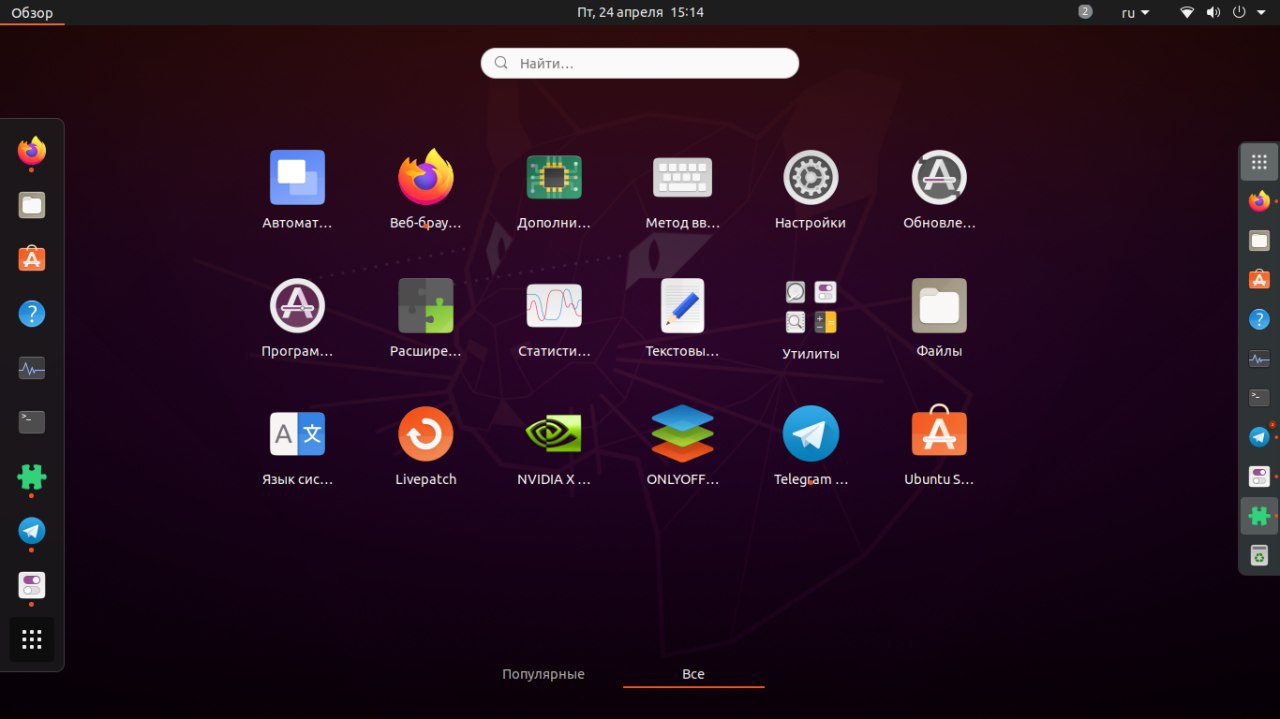
Task: Open Files in the right dock
Action: click(x=1259, y=240)
